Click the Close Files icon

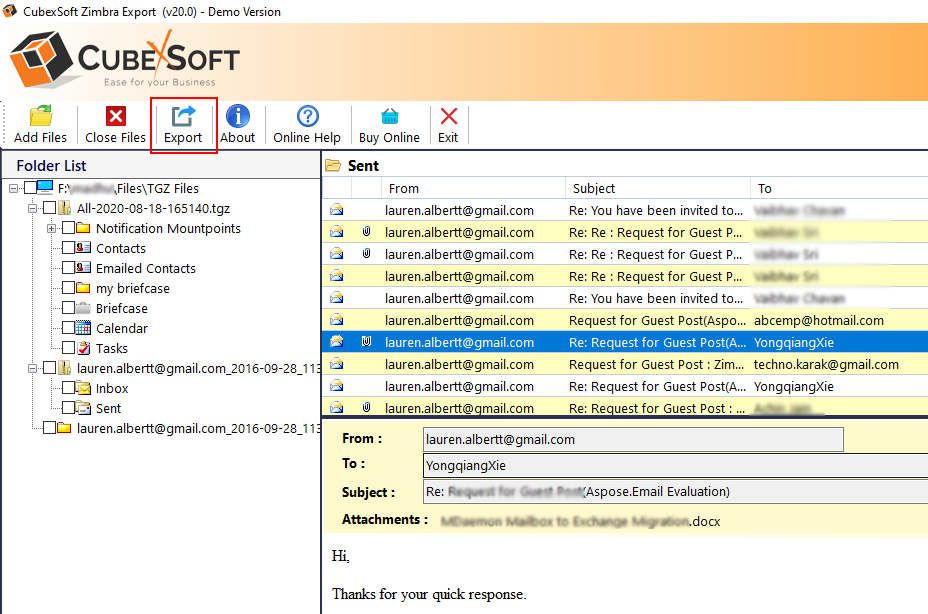116,117
